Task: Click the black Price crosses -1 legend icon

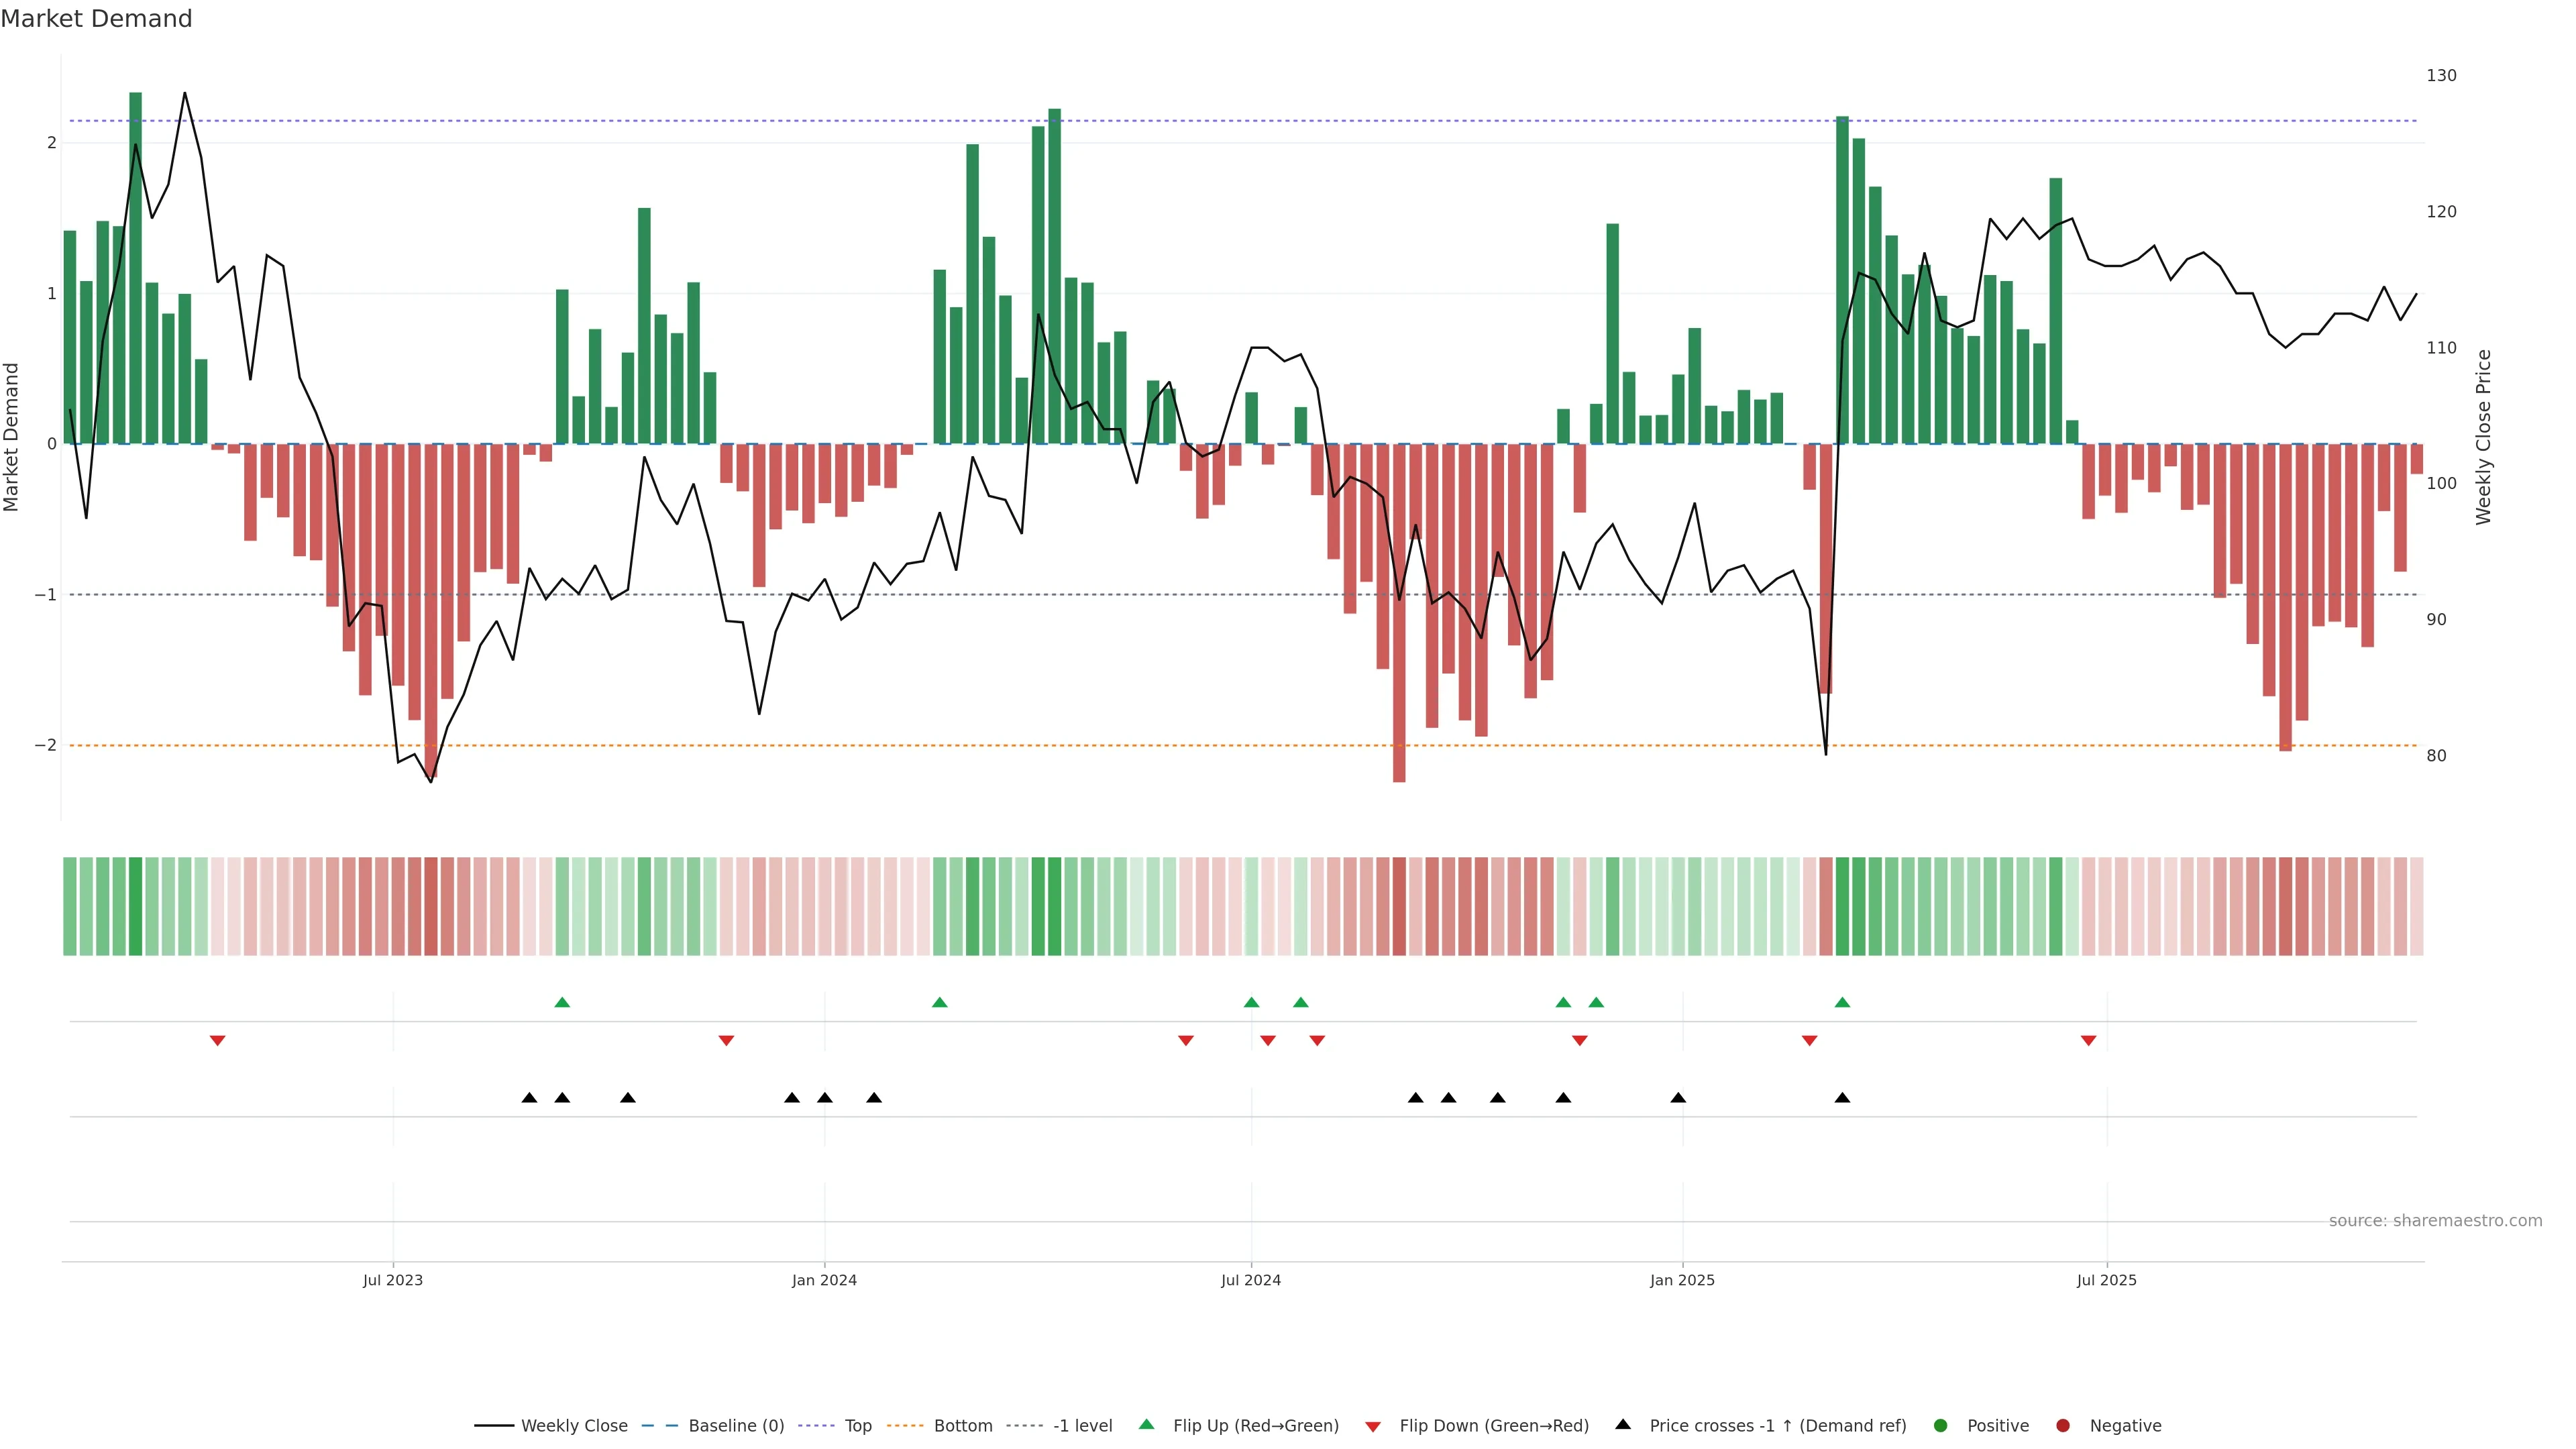Action: [1623, 1424]
